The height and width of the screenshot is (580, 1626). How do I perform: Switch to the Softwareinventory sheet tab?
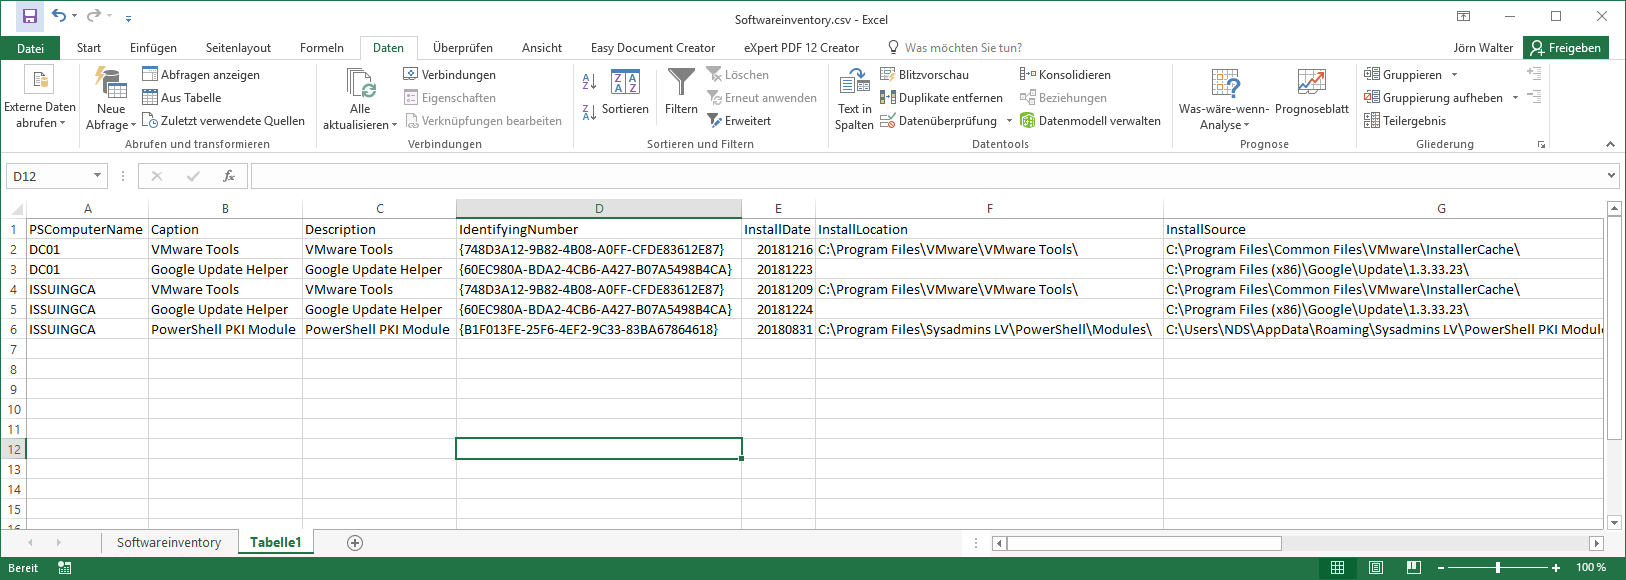coord(168,543)
